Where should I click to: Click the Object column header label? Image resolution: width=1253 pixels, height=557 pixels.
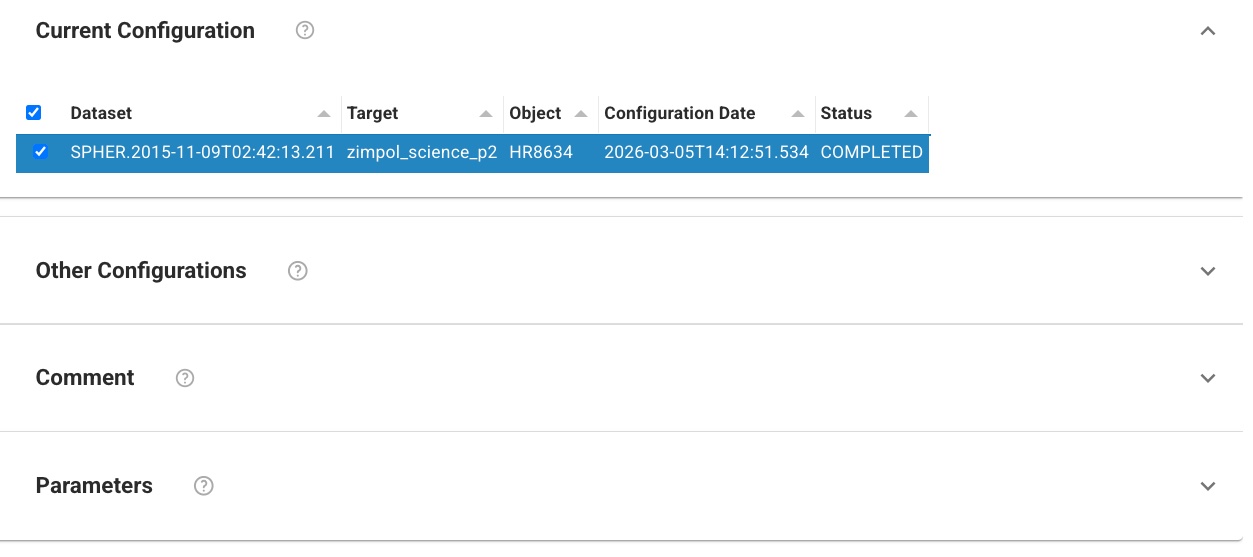pos(535,113)
